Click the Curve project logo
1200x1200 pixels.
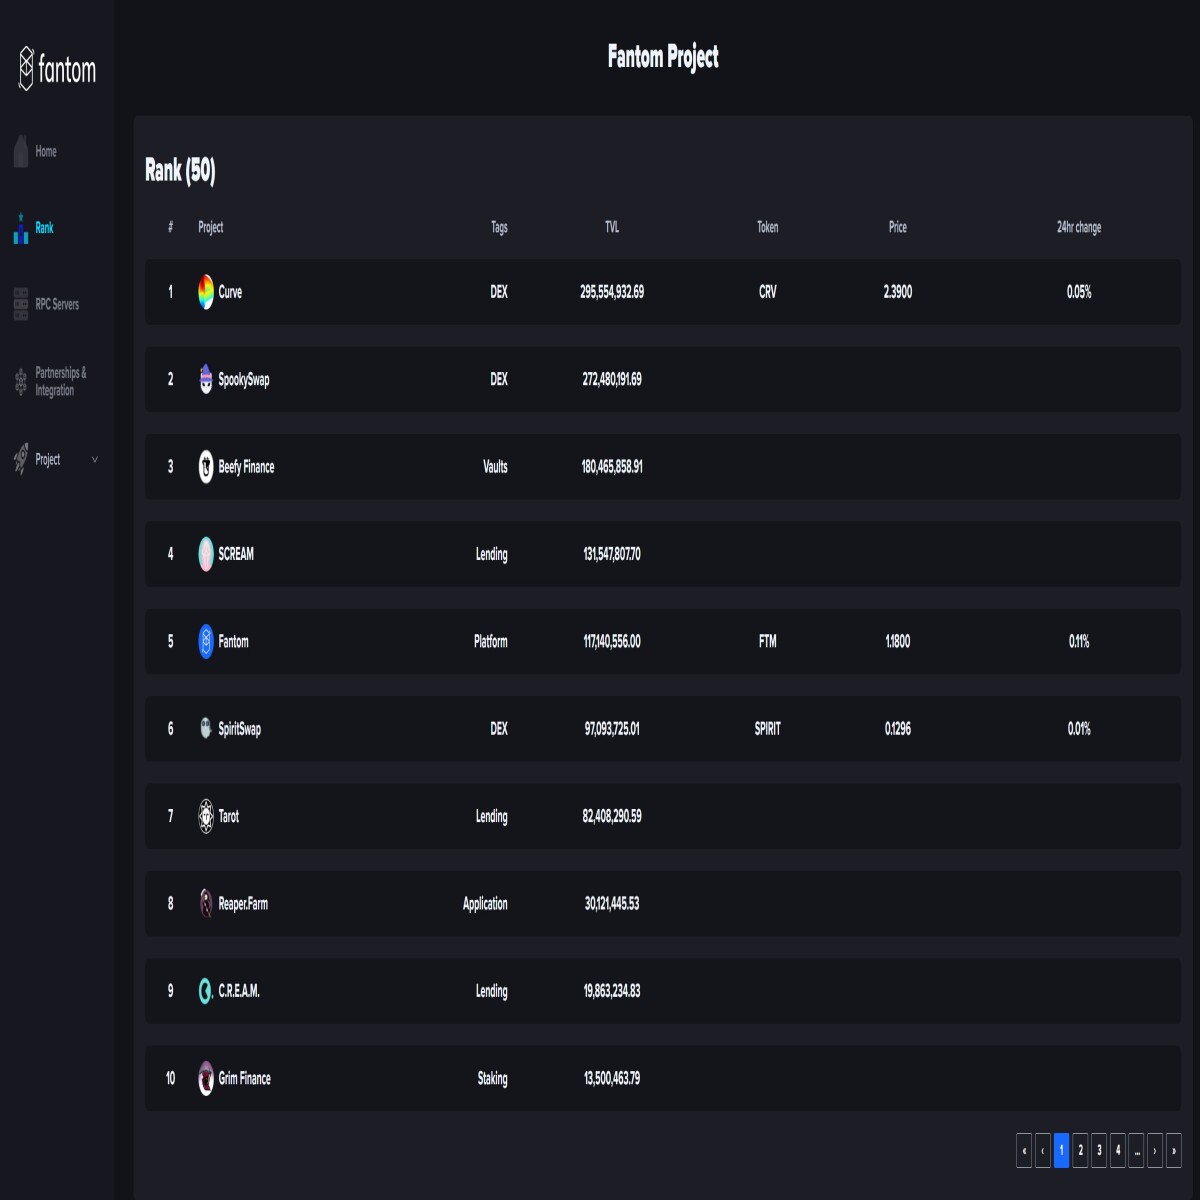click(205, 292)
